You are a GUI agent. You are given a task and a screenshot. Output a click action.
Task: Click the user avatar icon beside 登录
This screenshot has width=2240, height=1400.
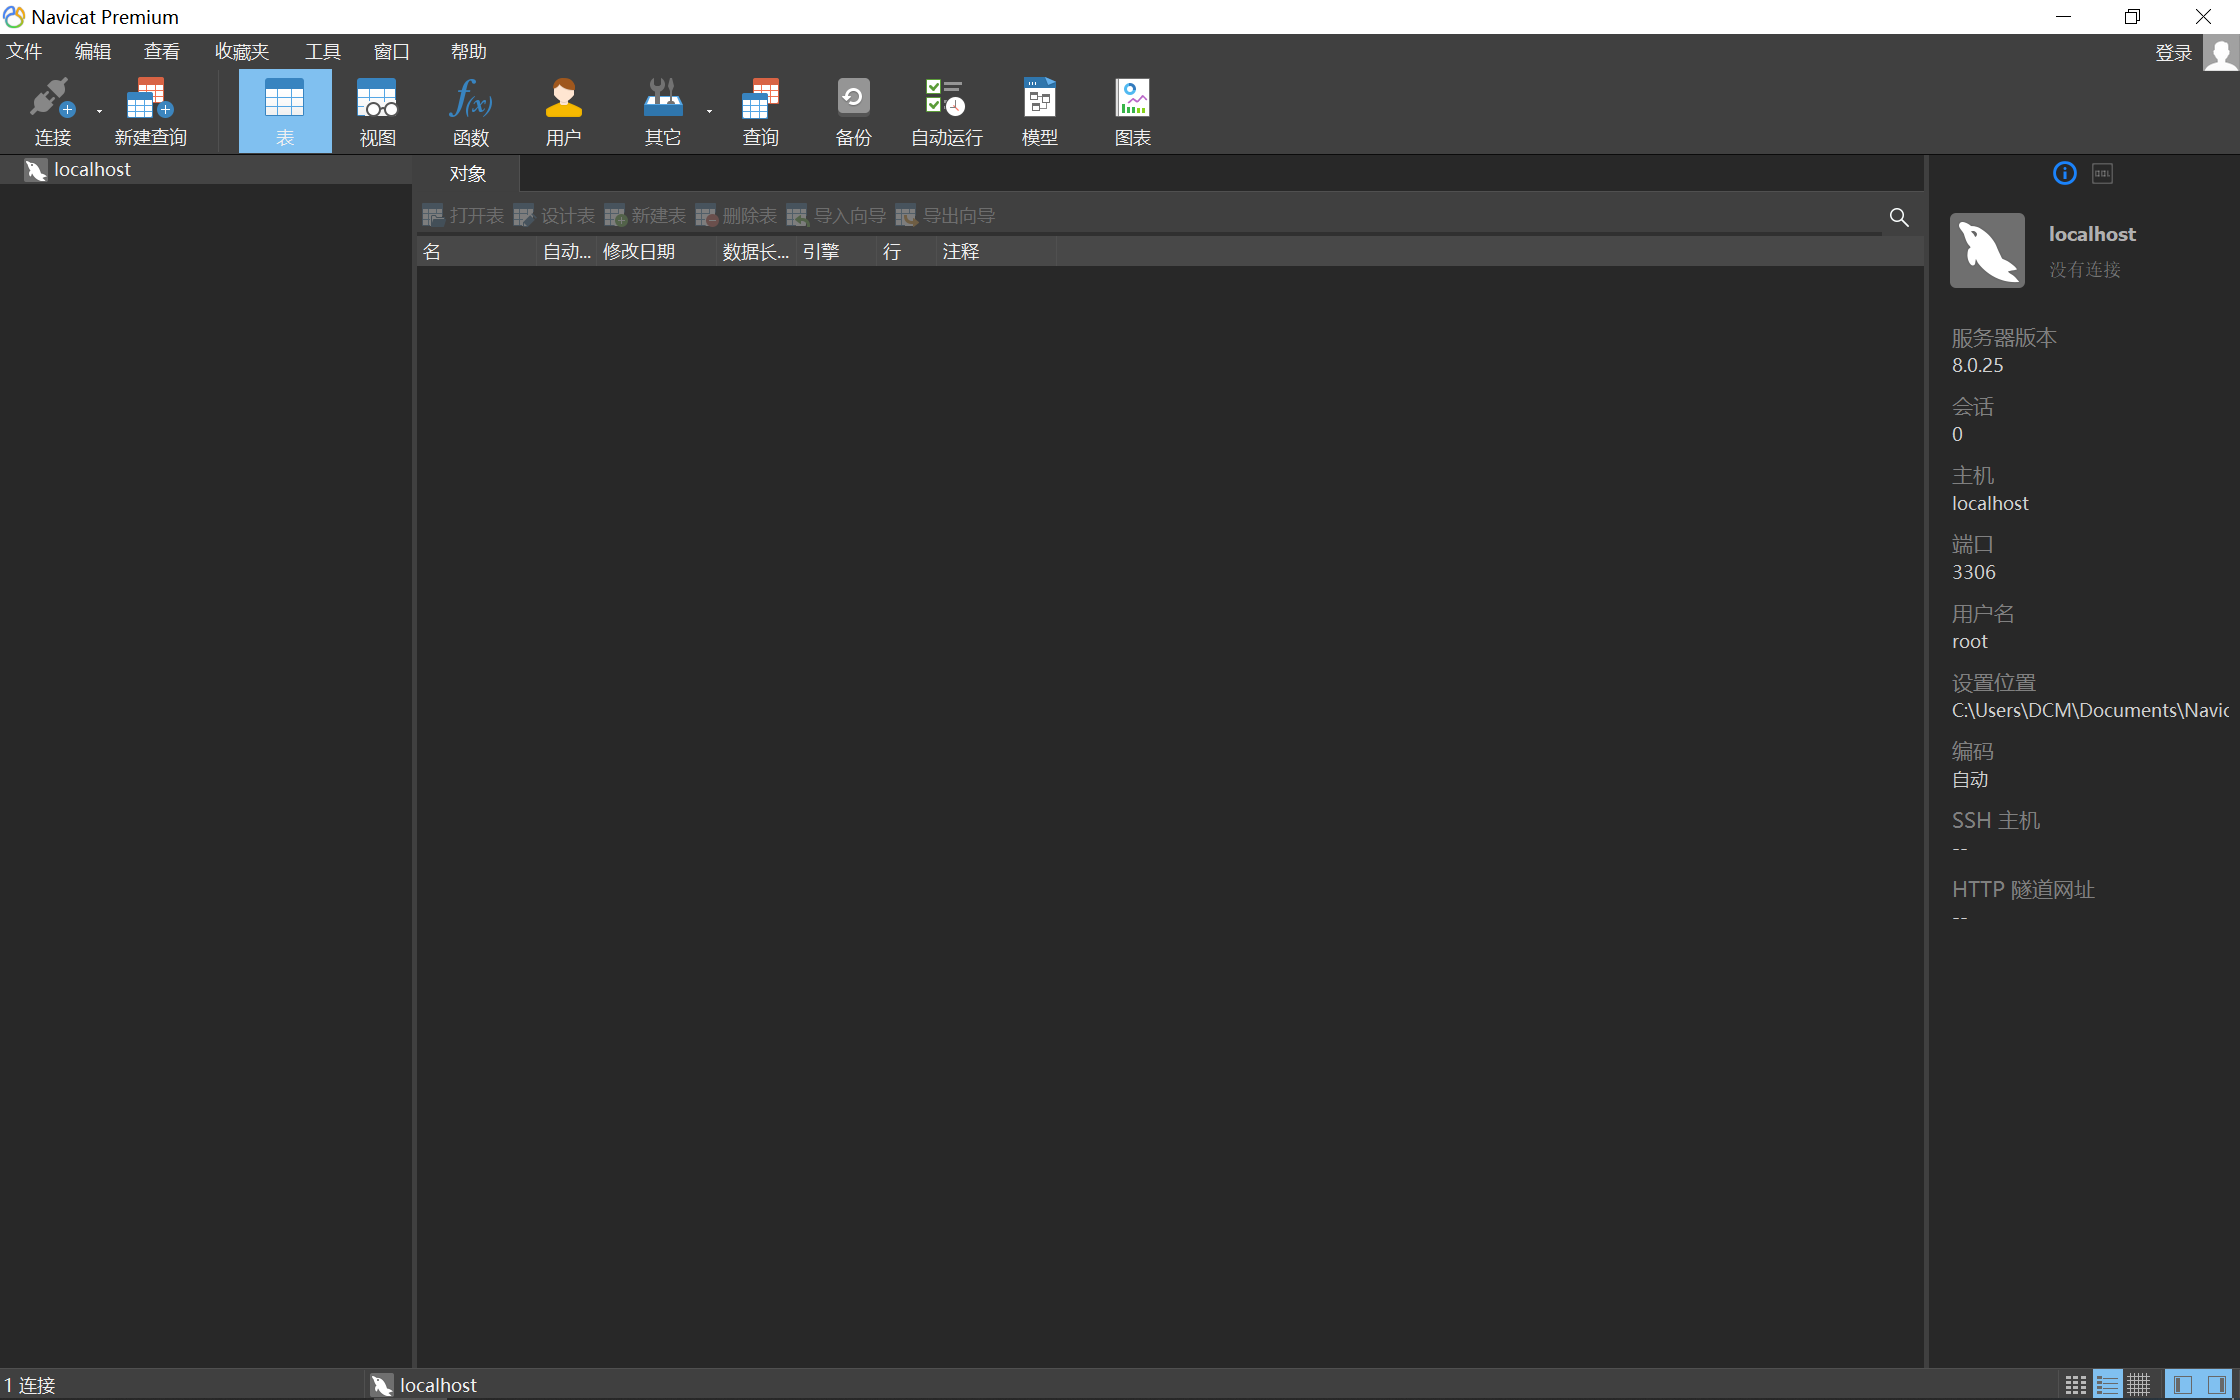pyautogui.click(x=2221, y=53)
